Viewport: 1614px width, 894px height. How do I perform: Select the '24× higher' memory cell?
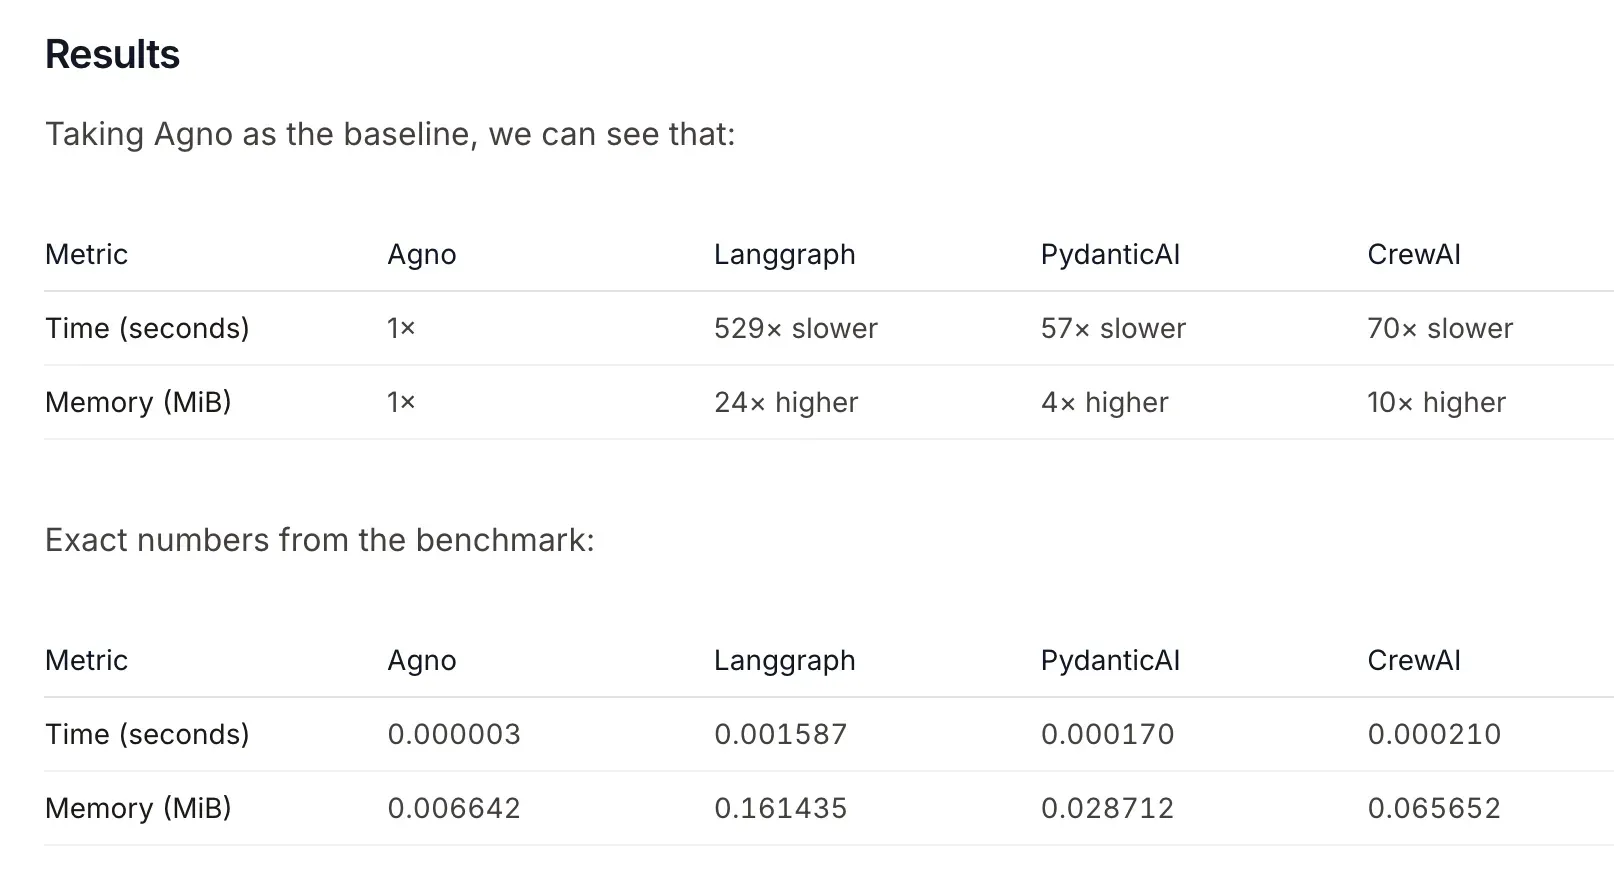coord(785,402)
